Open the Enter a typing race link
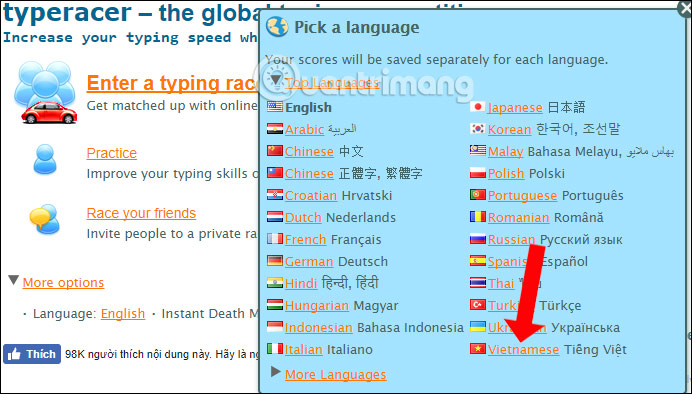The image size is (692, 394). (173, 83)
